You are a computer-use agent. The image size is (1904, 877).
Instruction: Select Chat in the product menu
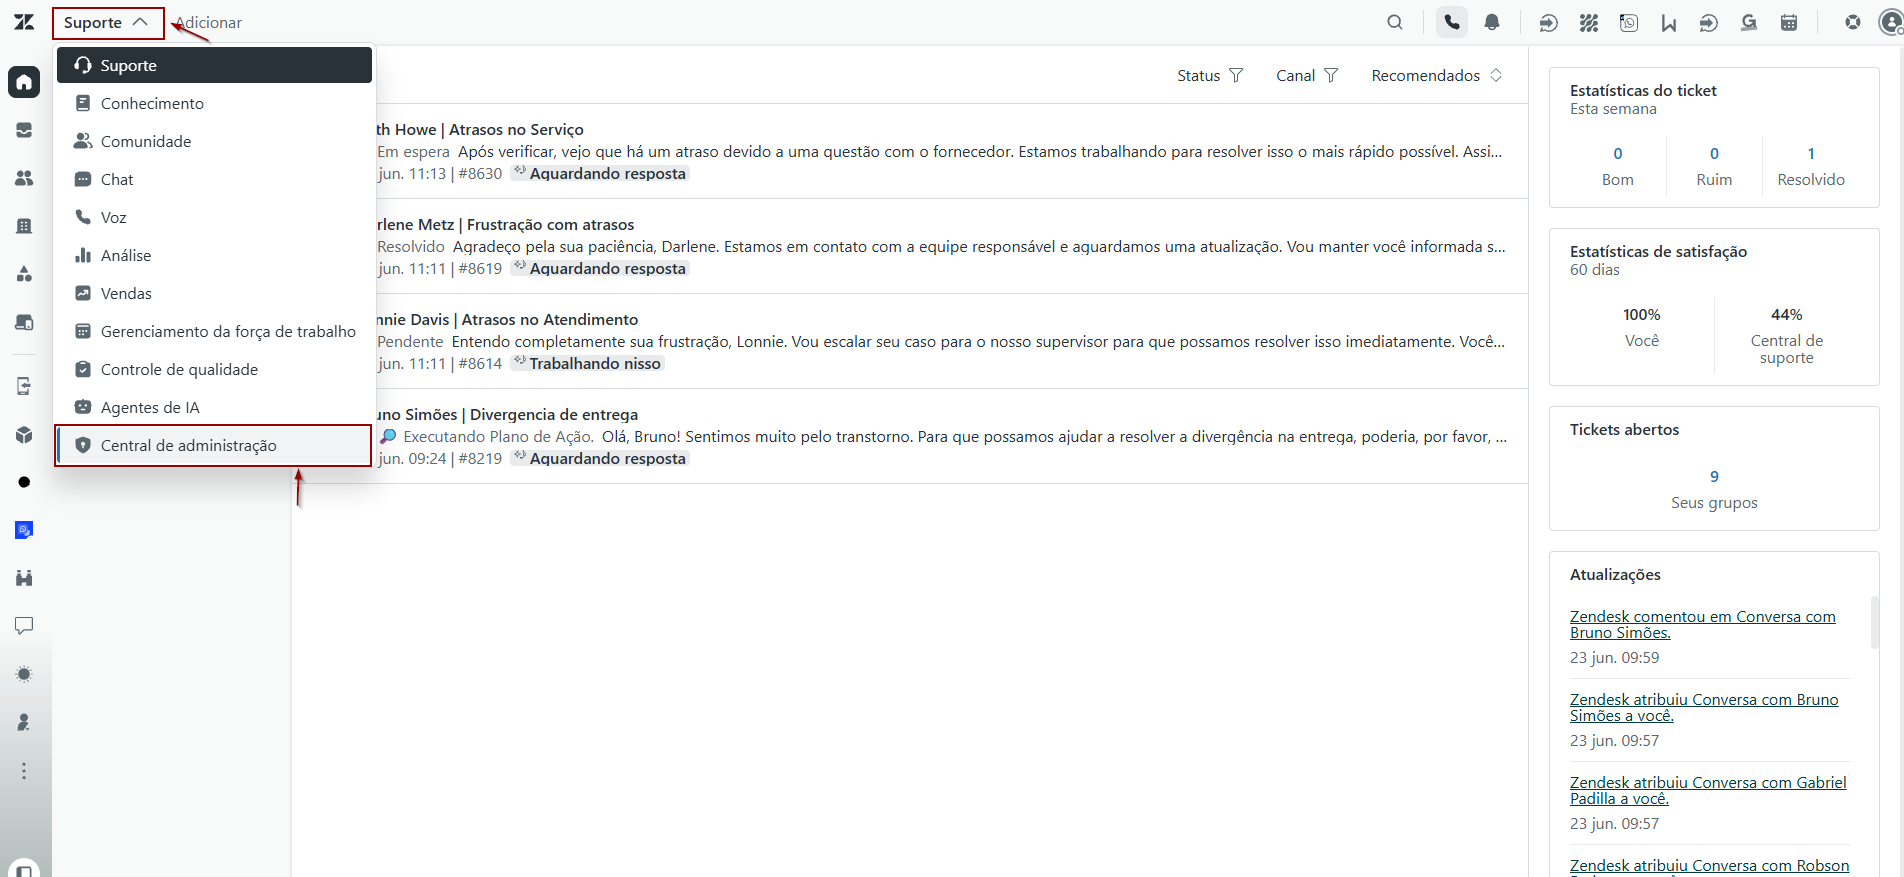click(x=214, y=179)
